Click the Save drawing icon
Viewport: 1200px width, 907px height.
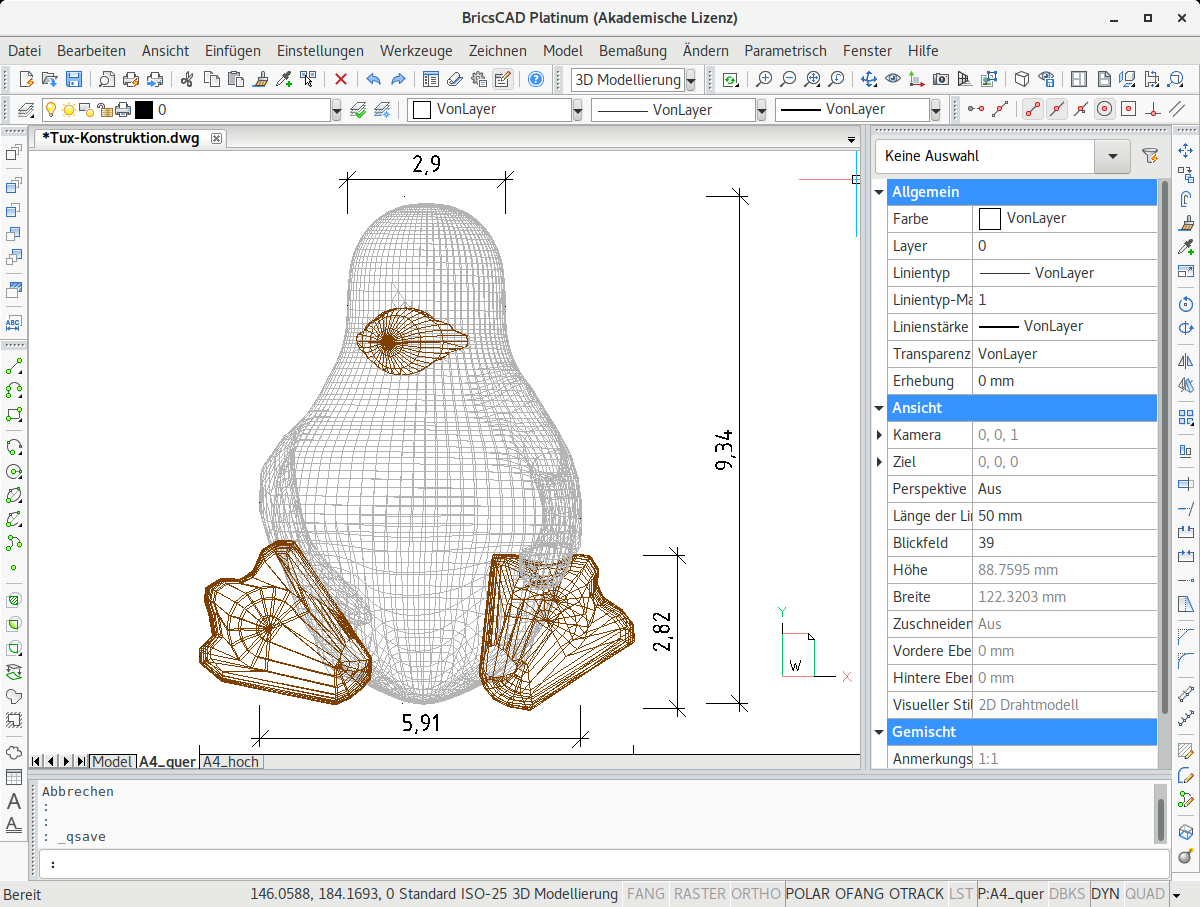pos(74,80)
